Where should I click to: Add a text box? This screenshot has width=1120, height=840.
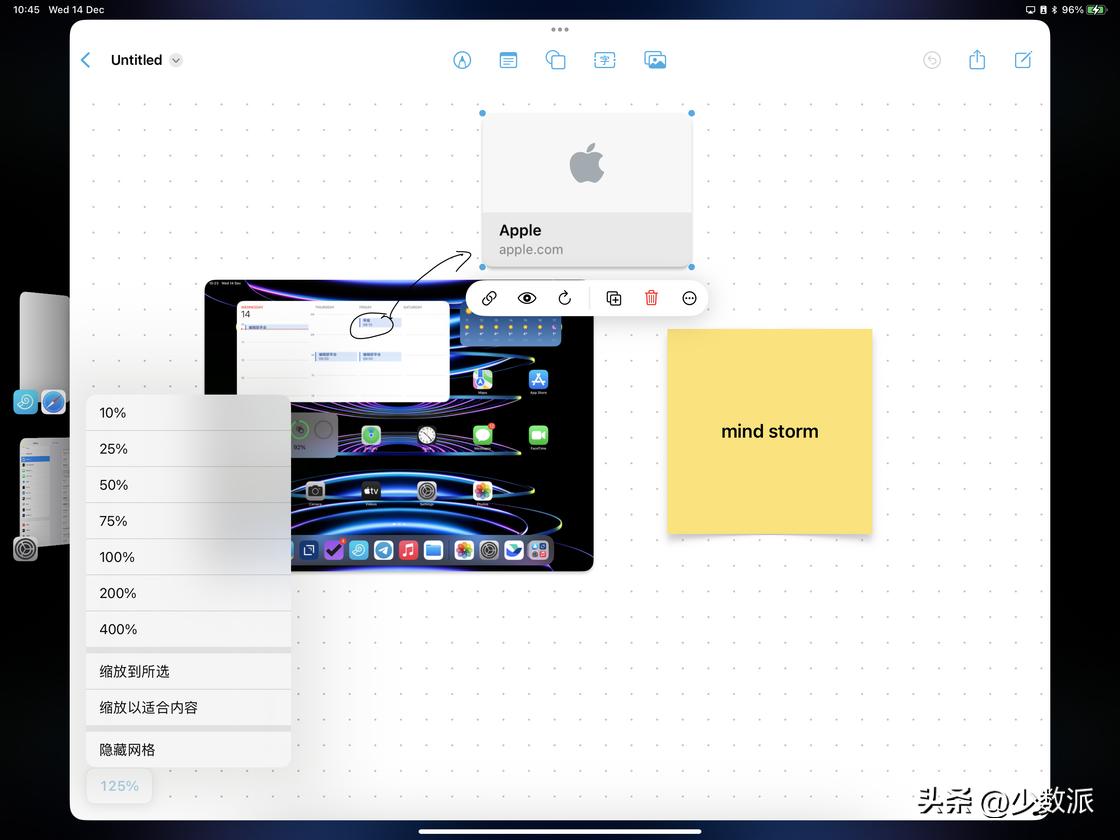pyautogui.click(x=605, y=60)
